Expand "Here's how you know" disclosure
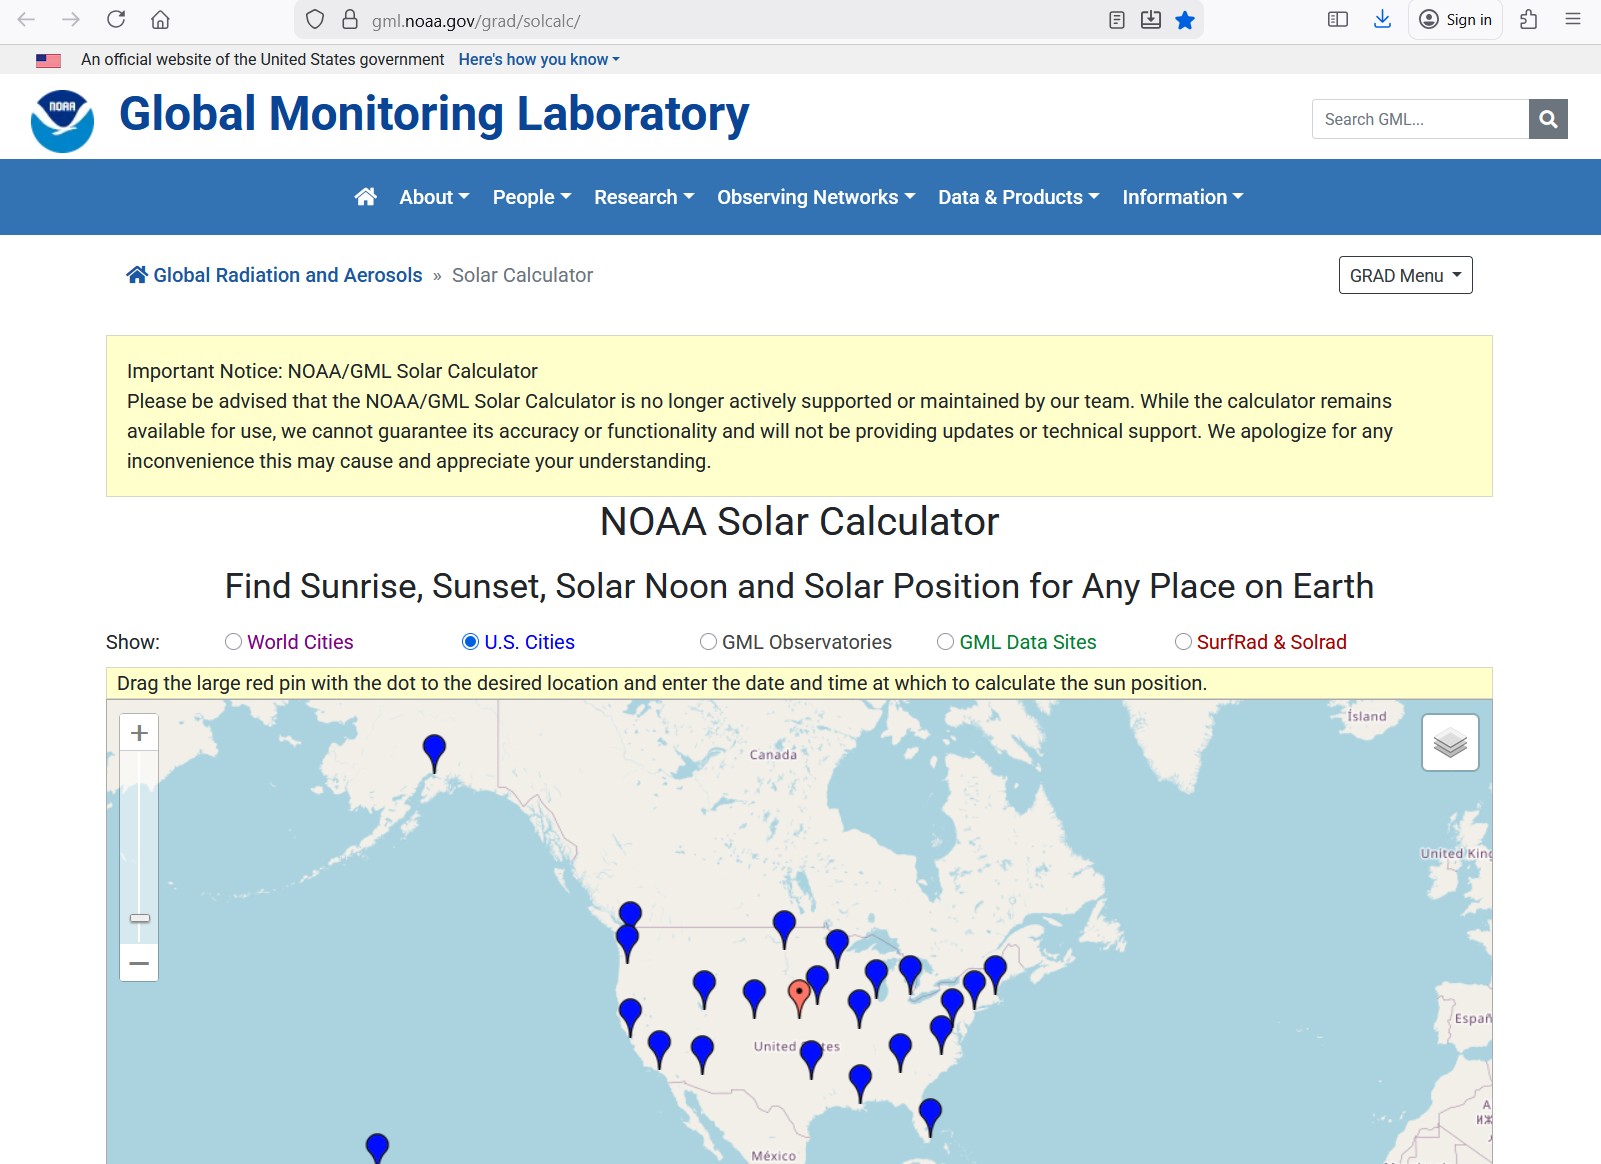Viewport: 1601px width, 1164px height. click(538, 60)
